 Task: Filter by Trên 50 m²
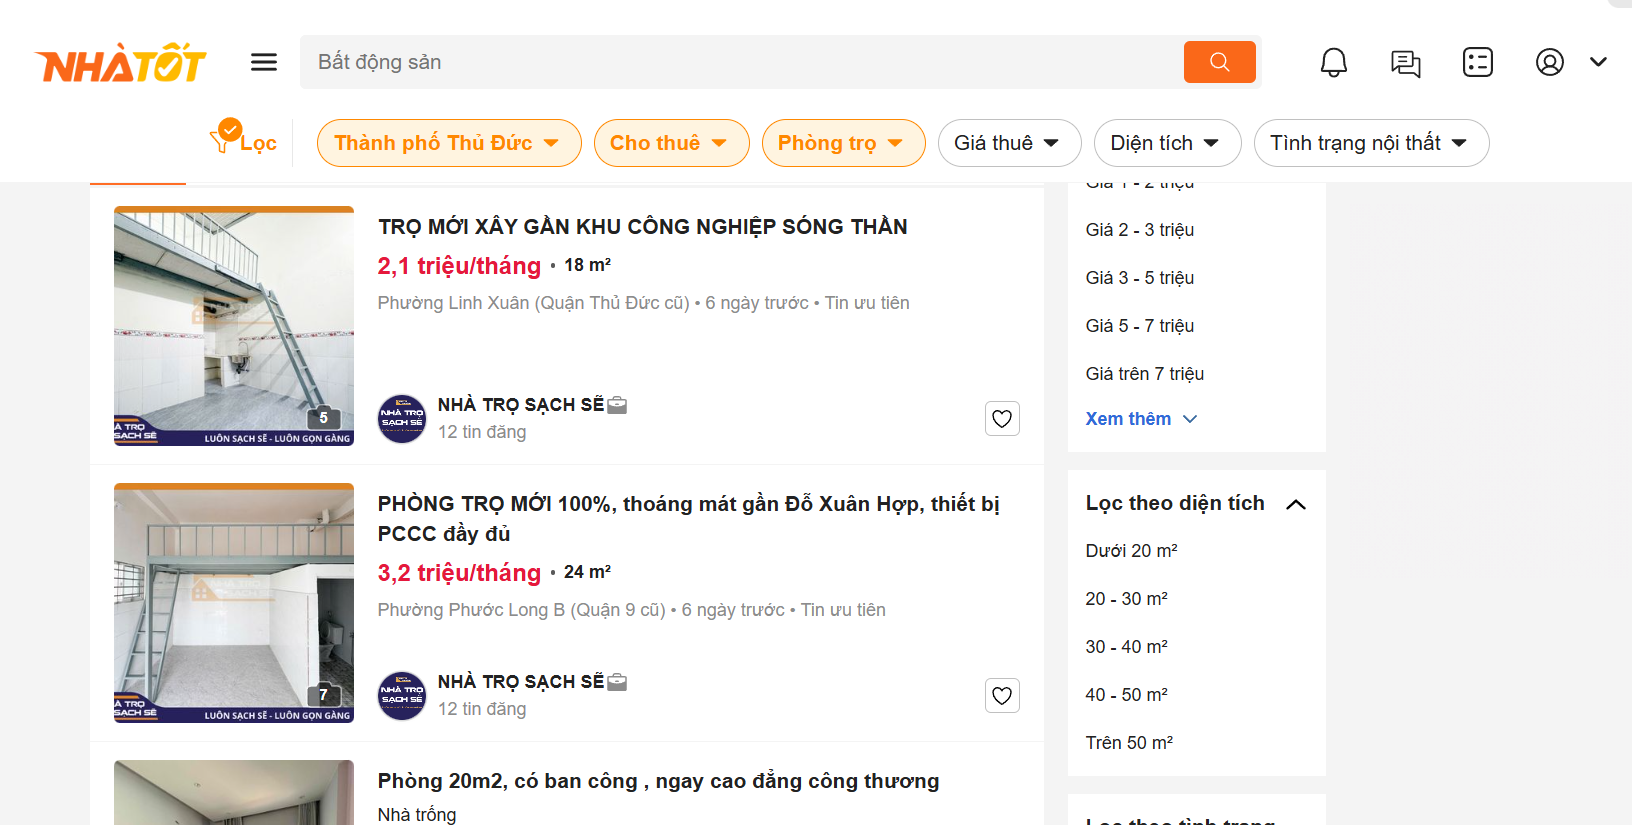[1130, 743]
